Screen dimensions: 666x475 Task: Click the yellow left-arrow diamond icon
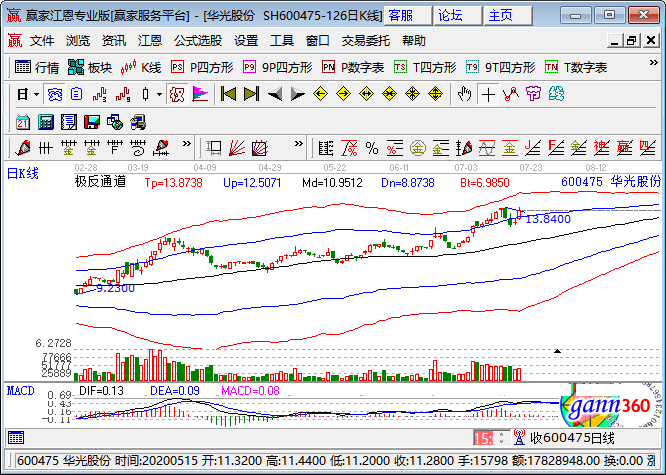point(320,94)
